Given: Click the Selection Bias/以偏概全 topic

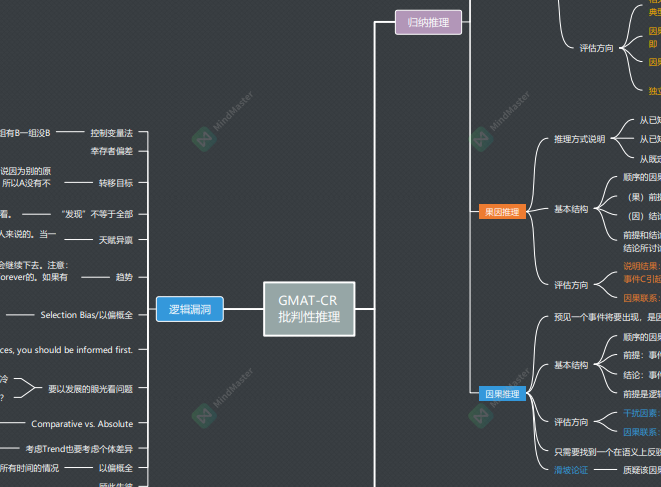Looking at the screenshot, I should (x=86, y=315).
